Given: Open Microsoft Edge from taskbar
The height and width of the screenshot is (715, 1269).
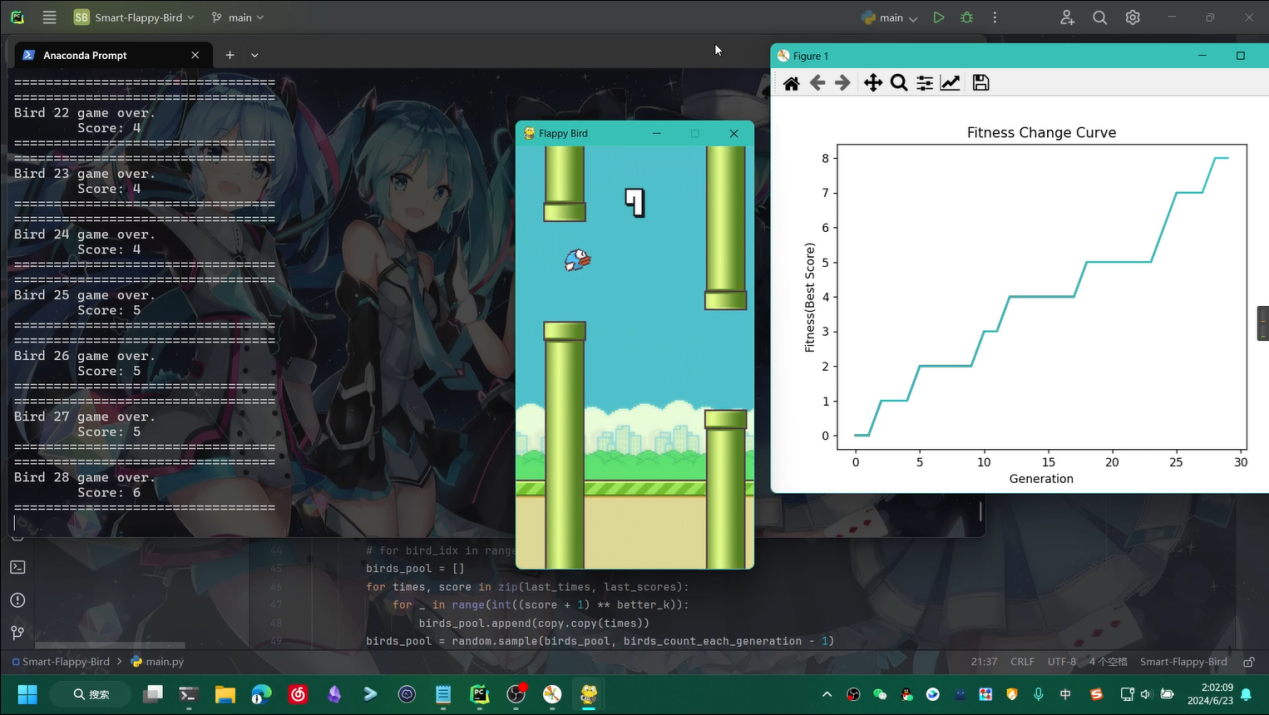Looking at the screenshot, I should [x=261, y=694].
